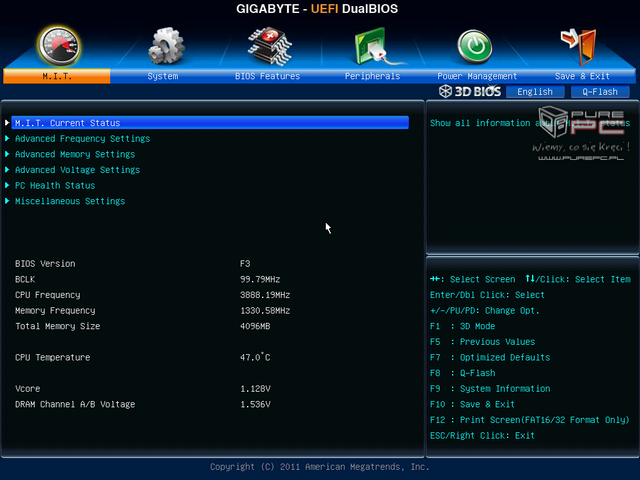This screenshot has width=640, height=480.
Task: Click the Enter/Dbl Click: Select help line
Action: [487, 295]
